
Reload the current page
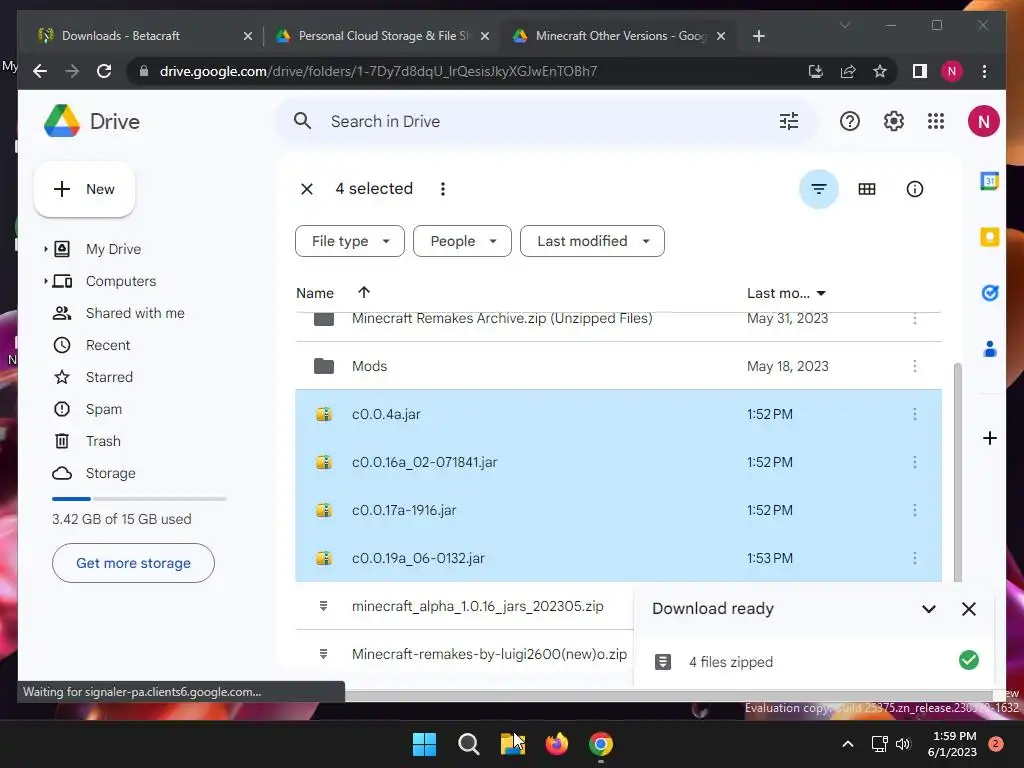104,71
